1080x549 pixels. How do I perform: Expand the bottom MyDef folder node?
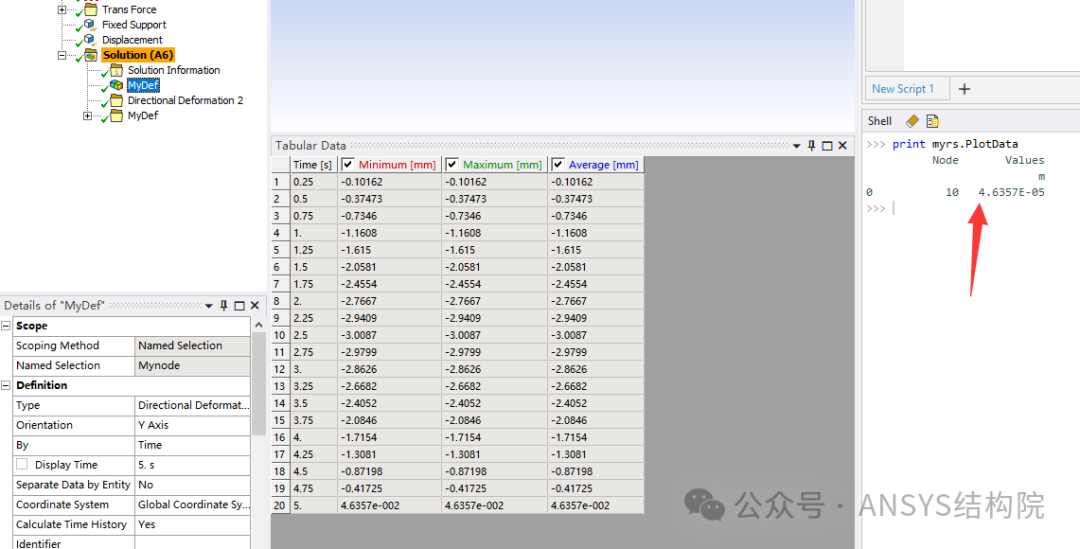pyautogui.click(x=87, y=116)
